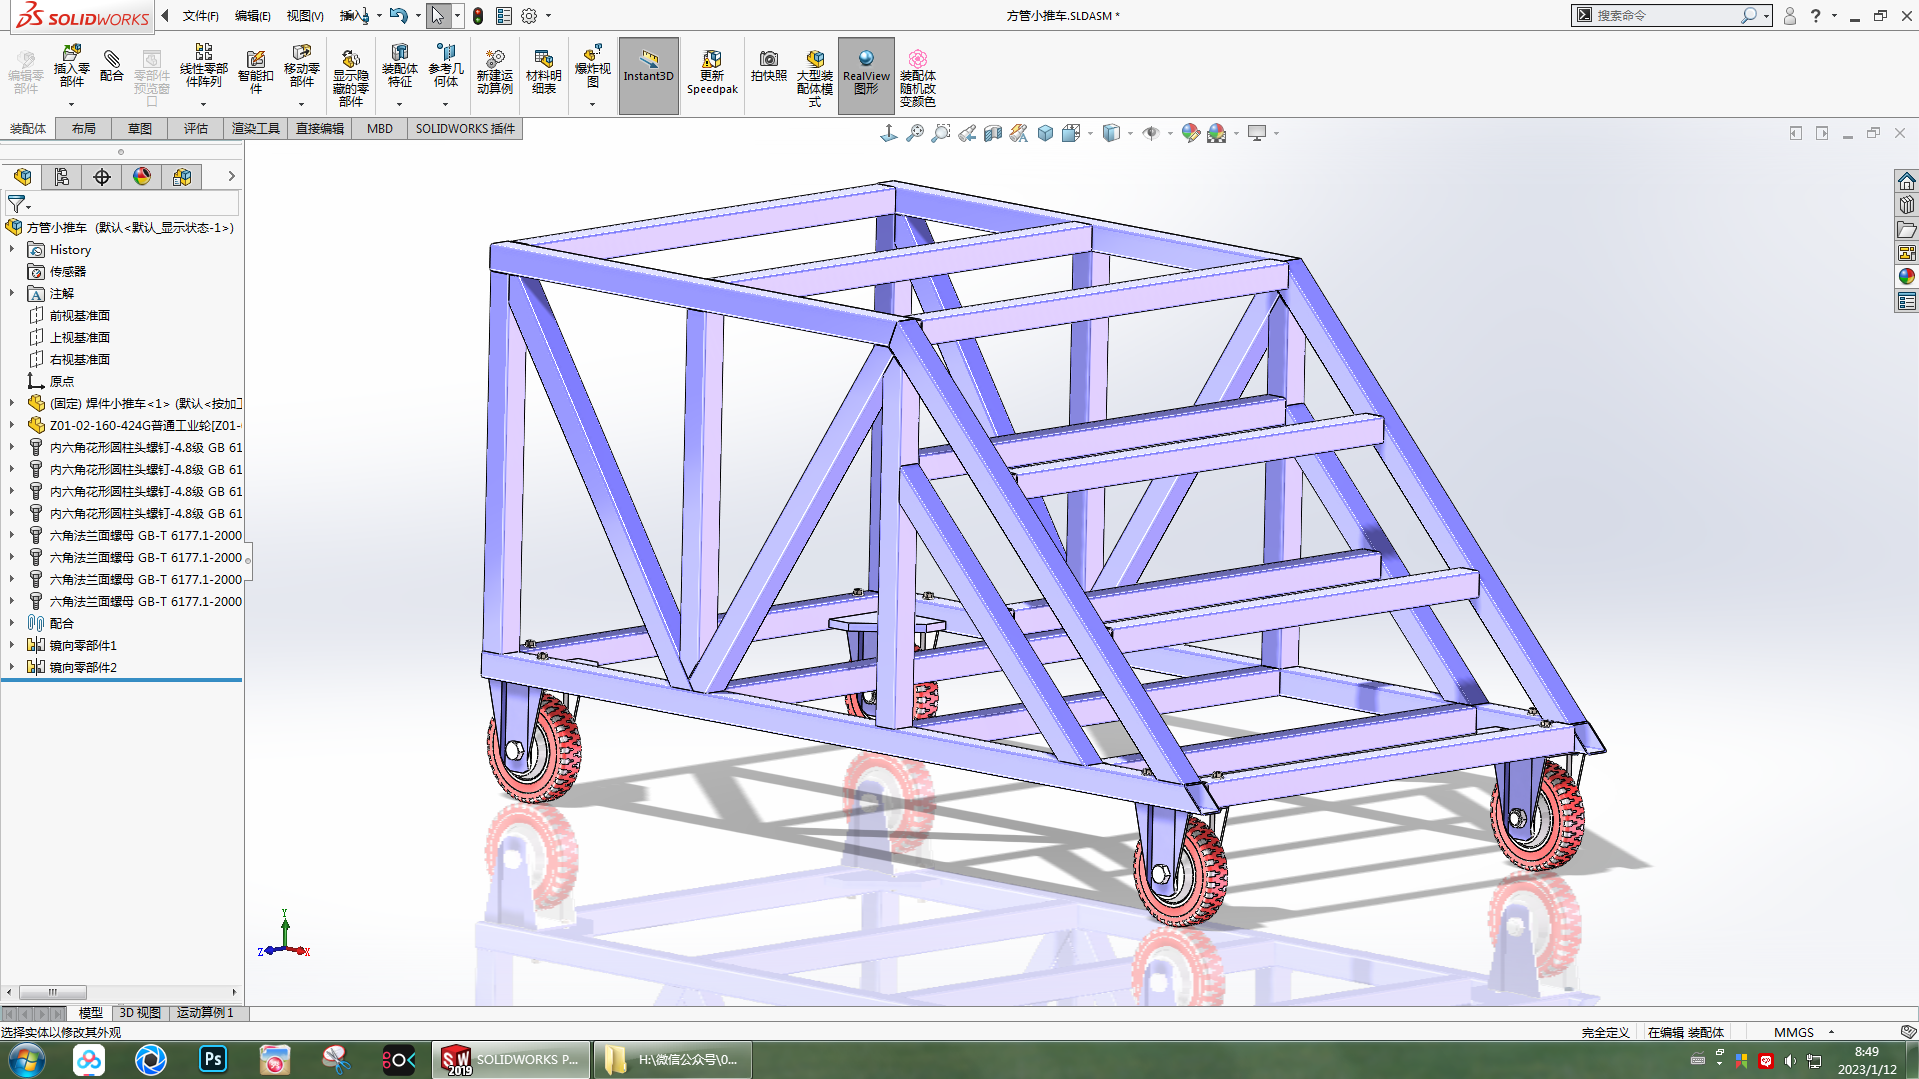Open 插入零部件 dropdown arrow
The height and width of the screenshot is (1079, 1919).
point(71,104)
